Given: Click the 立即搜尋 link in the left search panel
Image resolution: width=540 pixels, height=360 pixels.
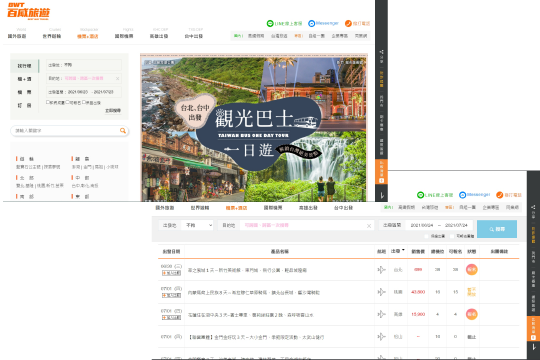Looking at the screenshot, I should pos(113,111).
